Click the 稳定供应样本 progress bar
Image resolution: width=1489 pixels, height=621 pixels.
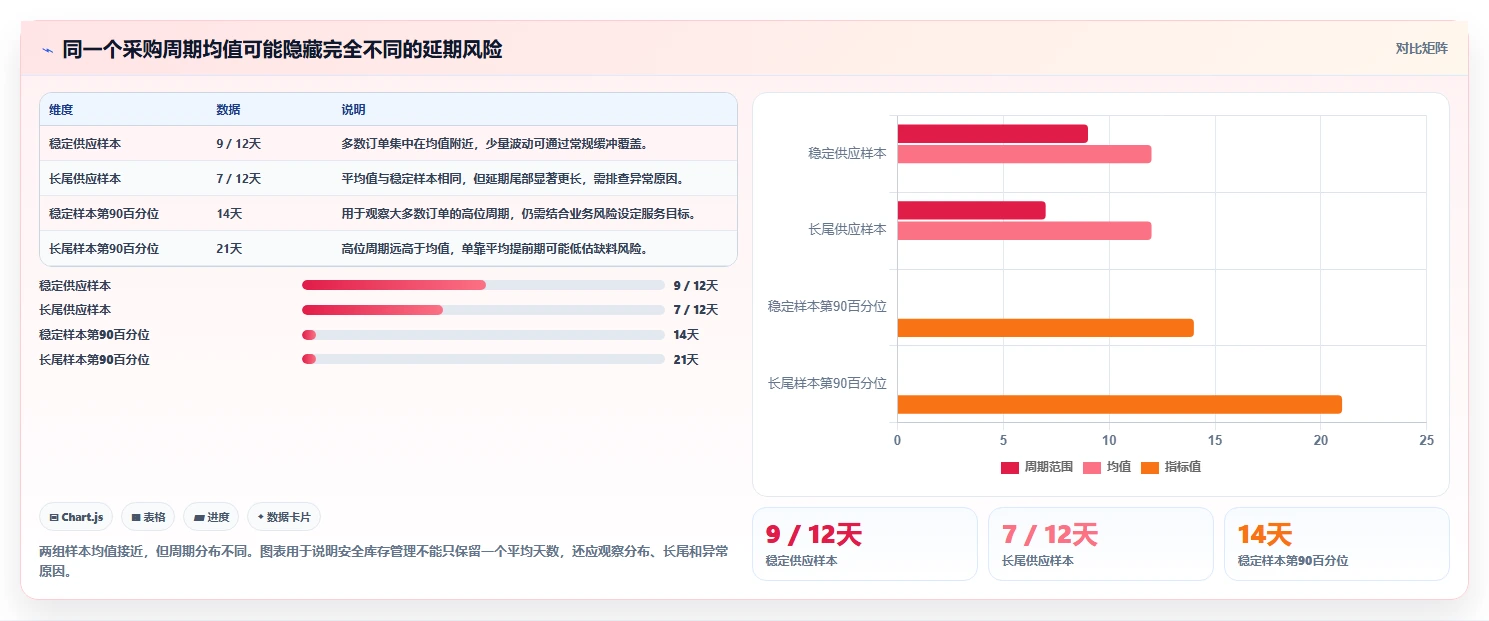pyautogui.click(x=483, y=285)
